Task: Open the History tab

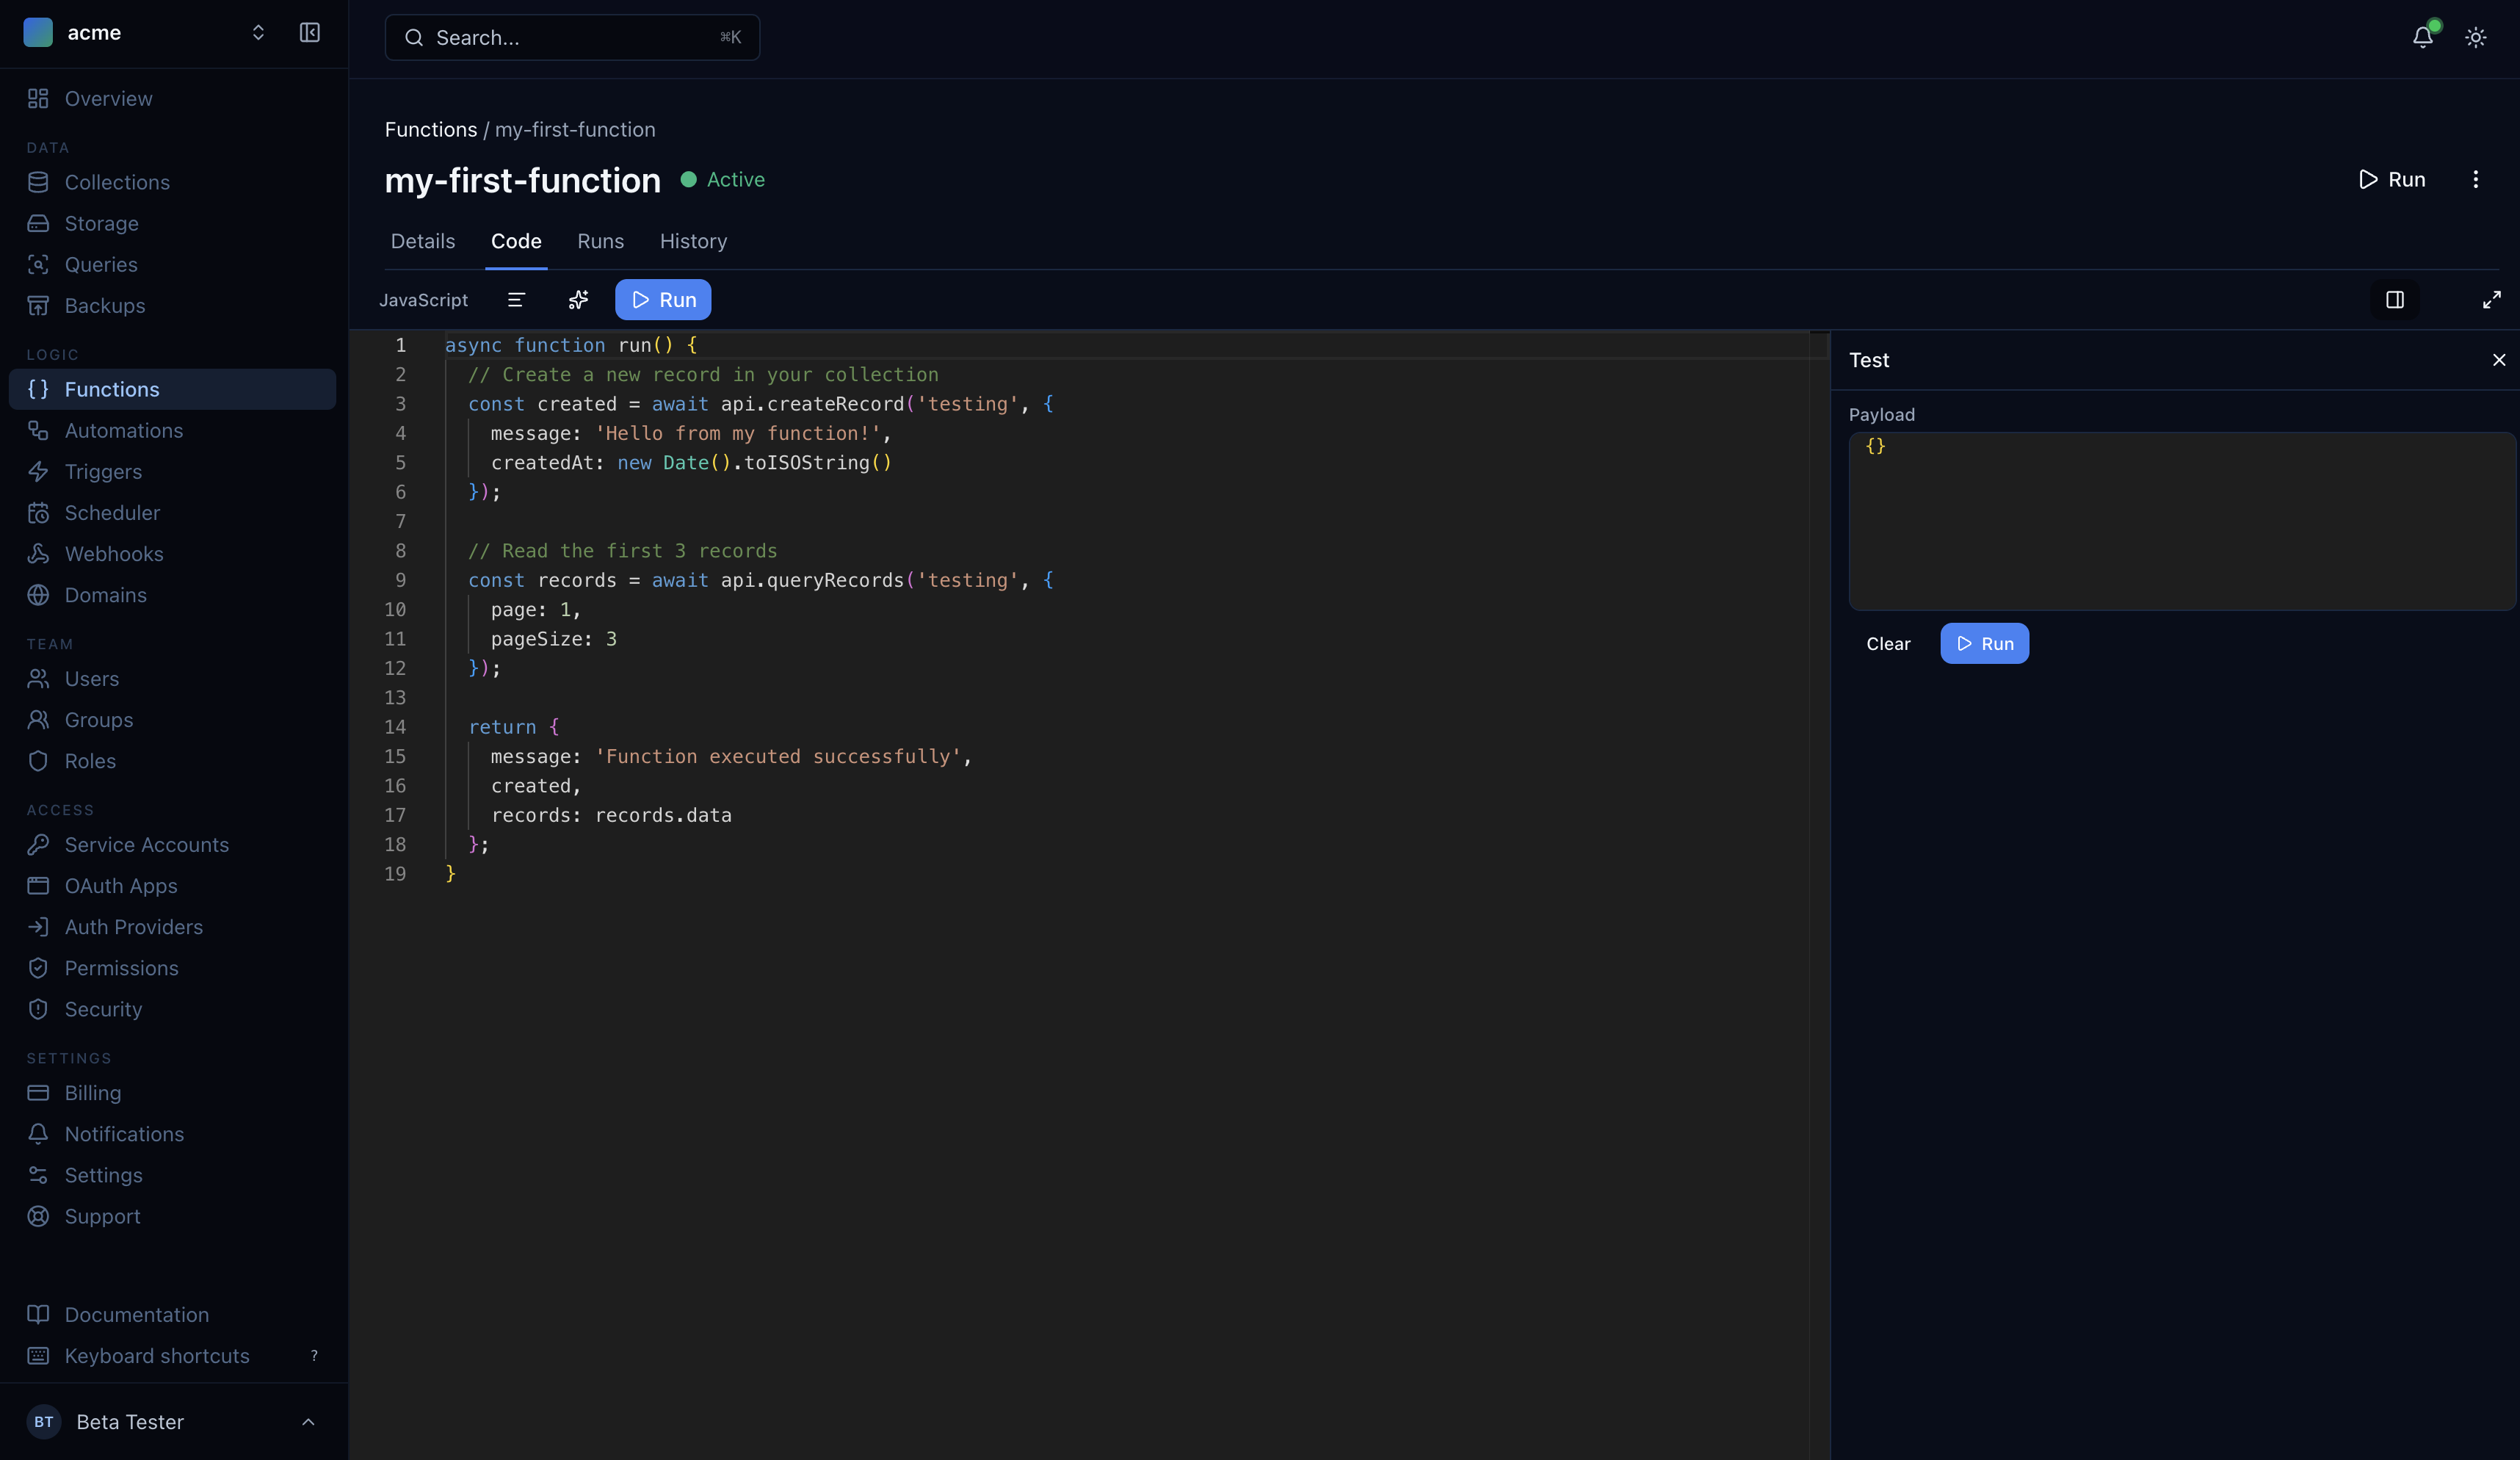Action: 692,241
